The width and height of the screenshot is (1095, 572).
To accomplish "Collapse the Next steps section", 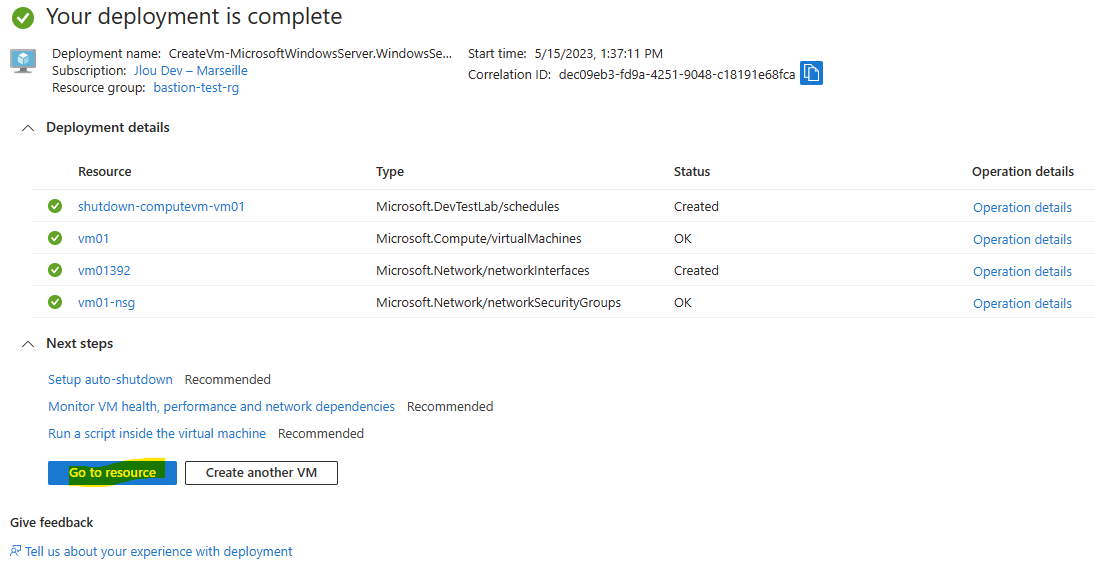I will click(28, 344).
